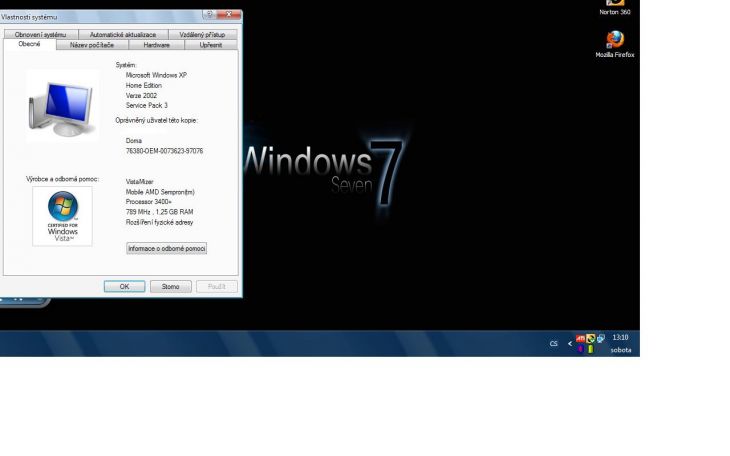Click the 76380-OEM product ID text

click(x=164, y=151)
